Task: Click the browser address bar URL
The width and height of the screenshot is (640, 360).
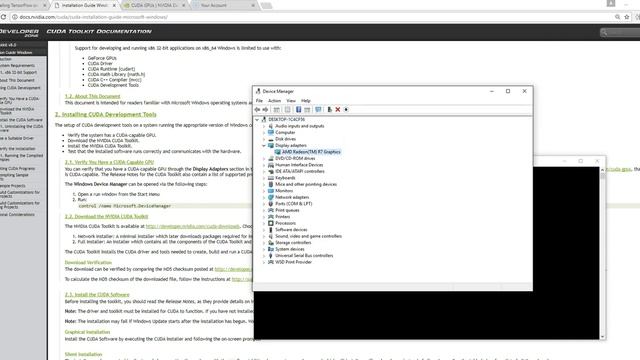Action: pos(94,17)
